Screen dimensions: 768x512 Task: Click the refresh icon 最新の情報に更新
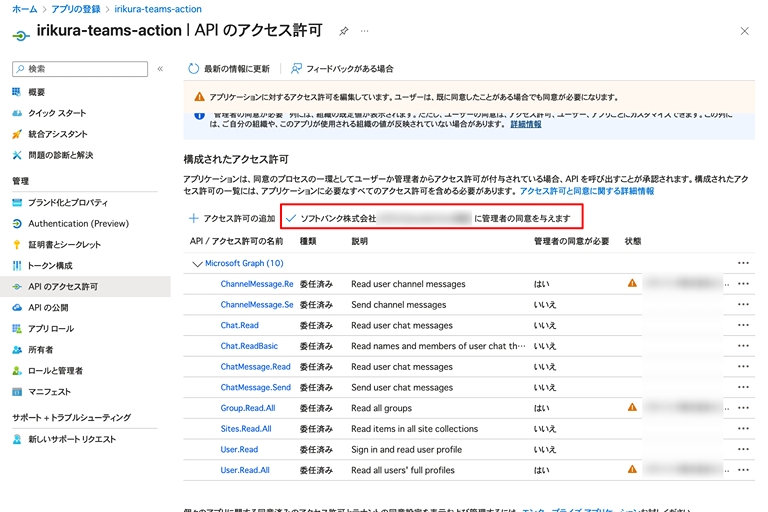click(x=193, y=69)
